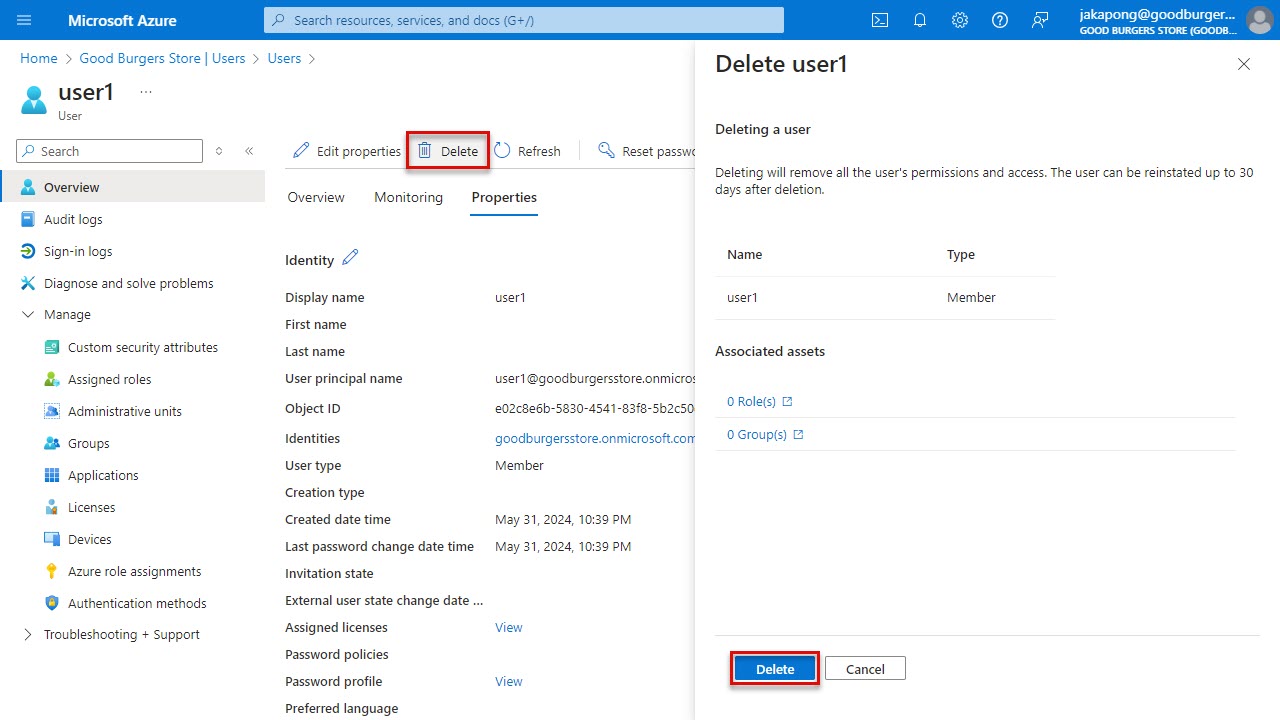Click the Identity edit pencil icon
The height and width of the screenshot is (720, 1280).
click(349, 258)
